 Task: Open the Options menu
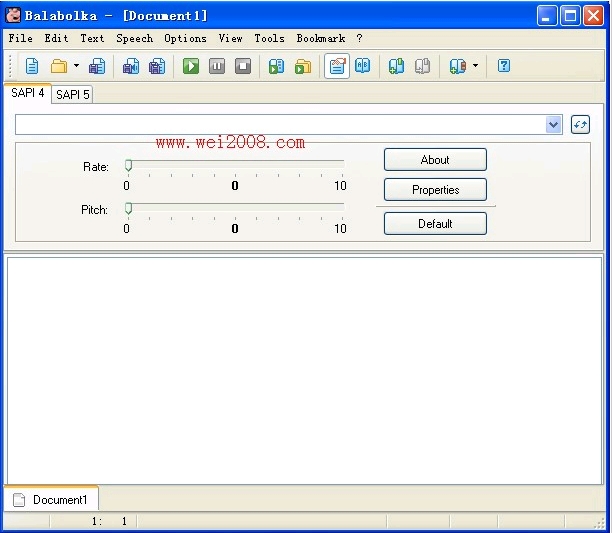pyautogui.click(x=185, y=38)
